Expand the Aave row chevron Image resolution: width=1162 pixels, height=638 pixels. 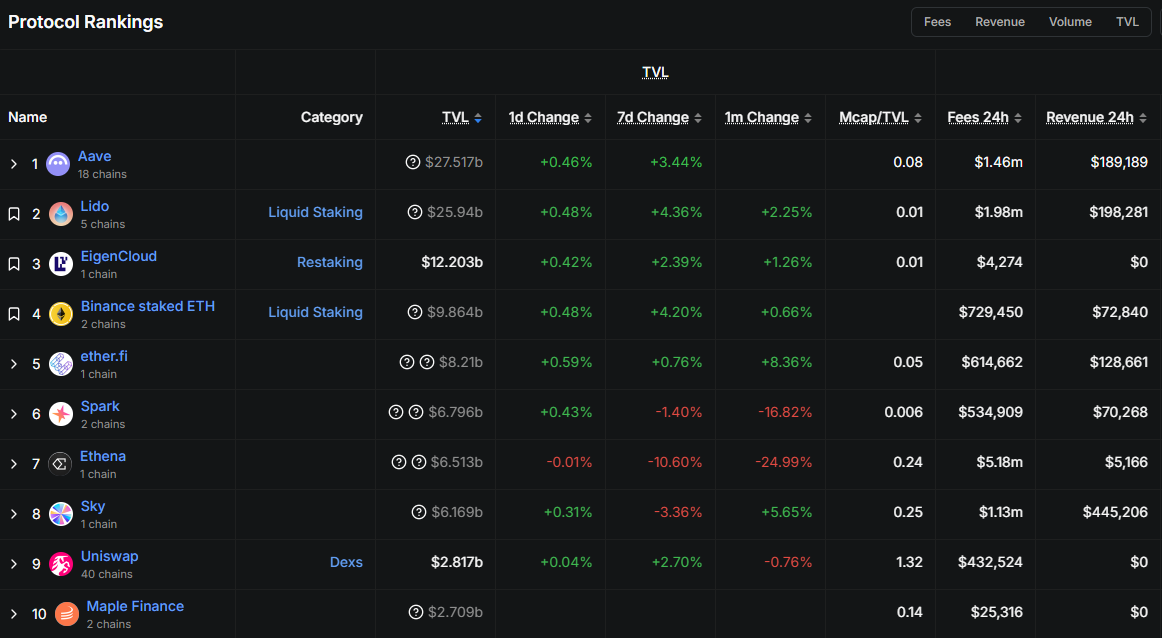[x=14, y=164]
